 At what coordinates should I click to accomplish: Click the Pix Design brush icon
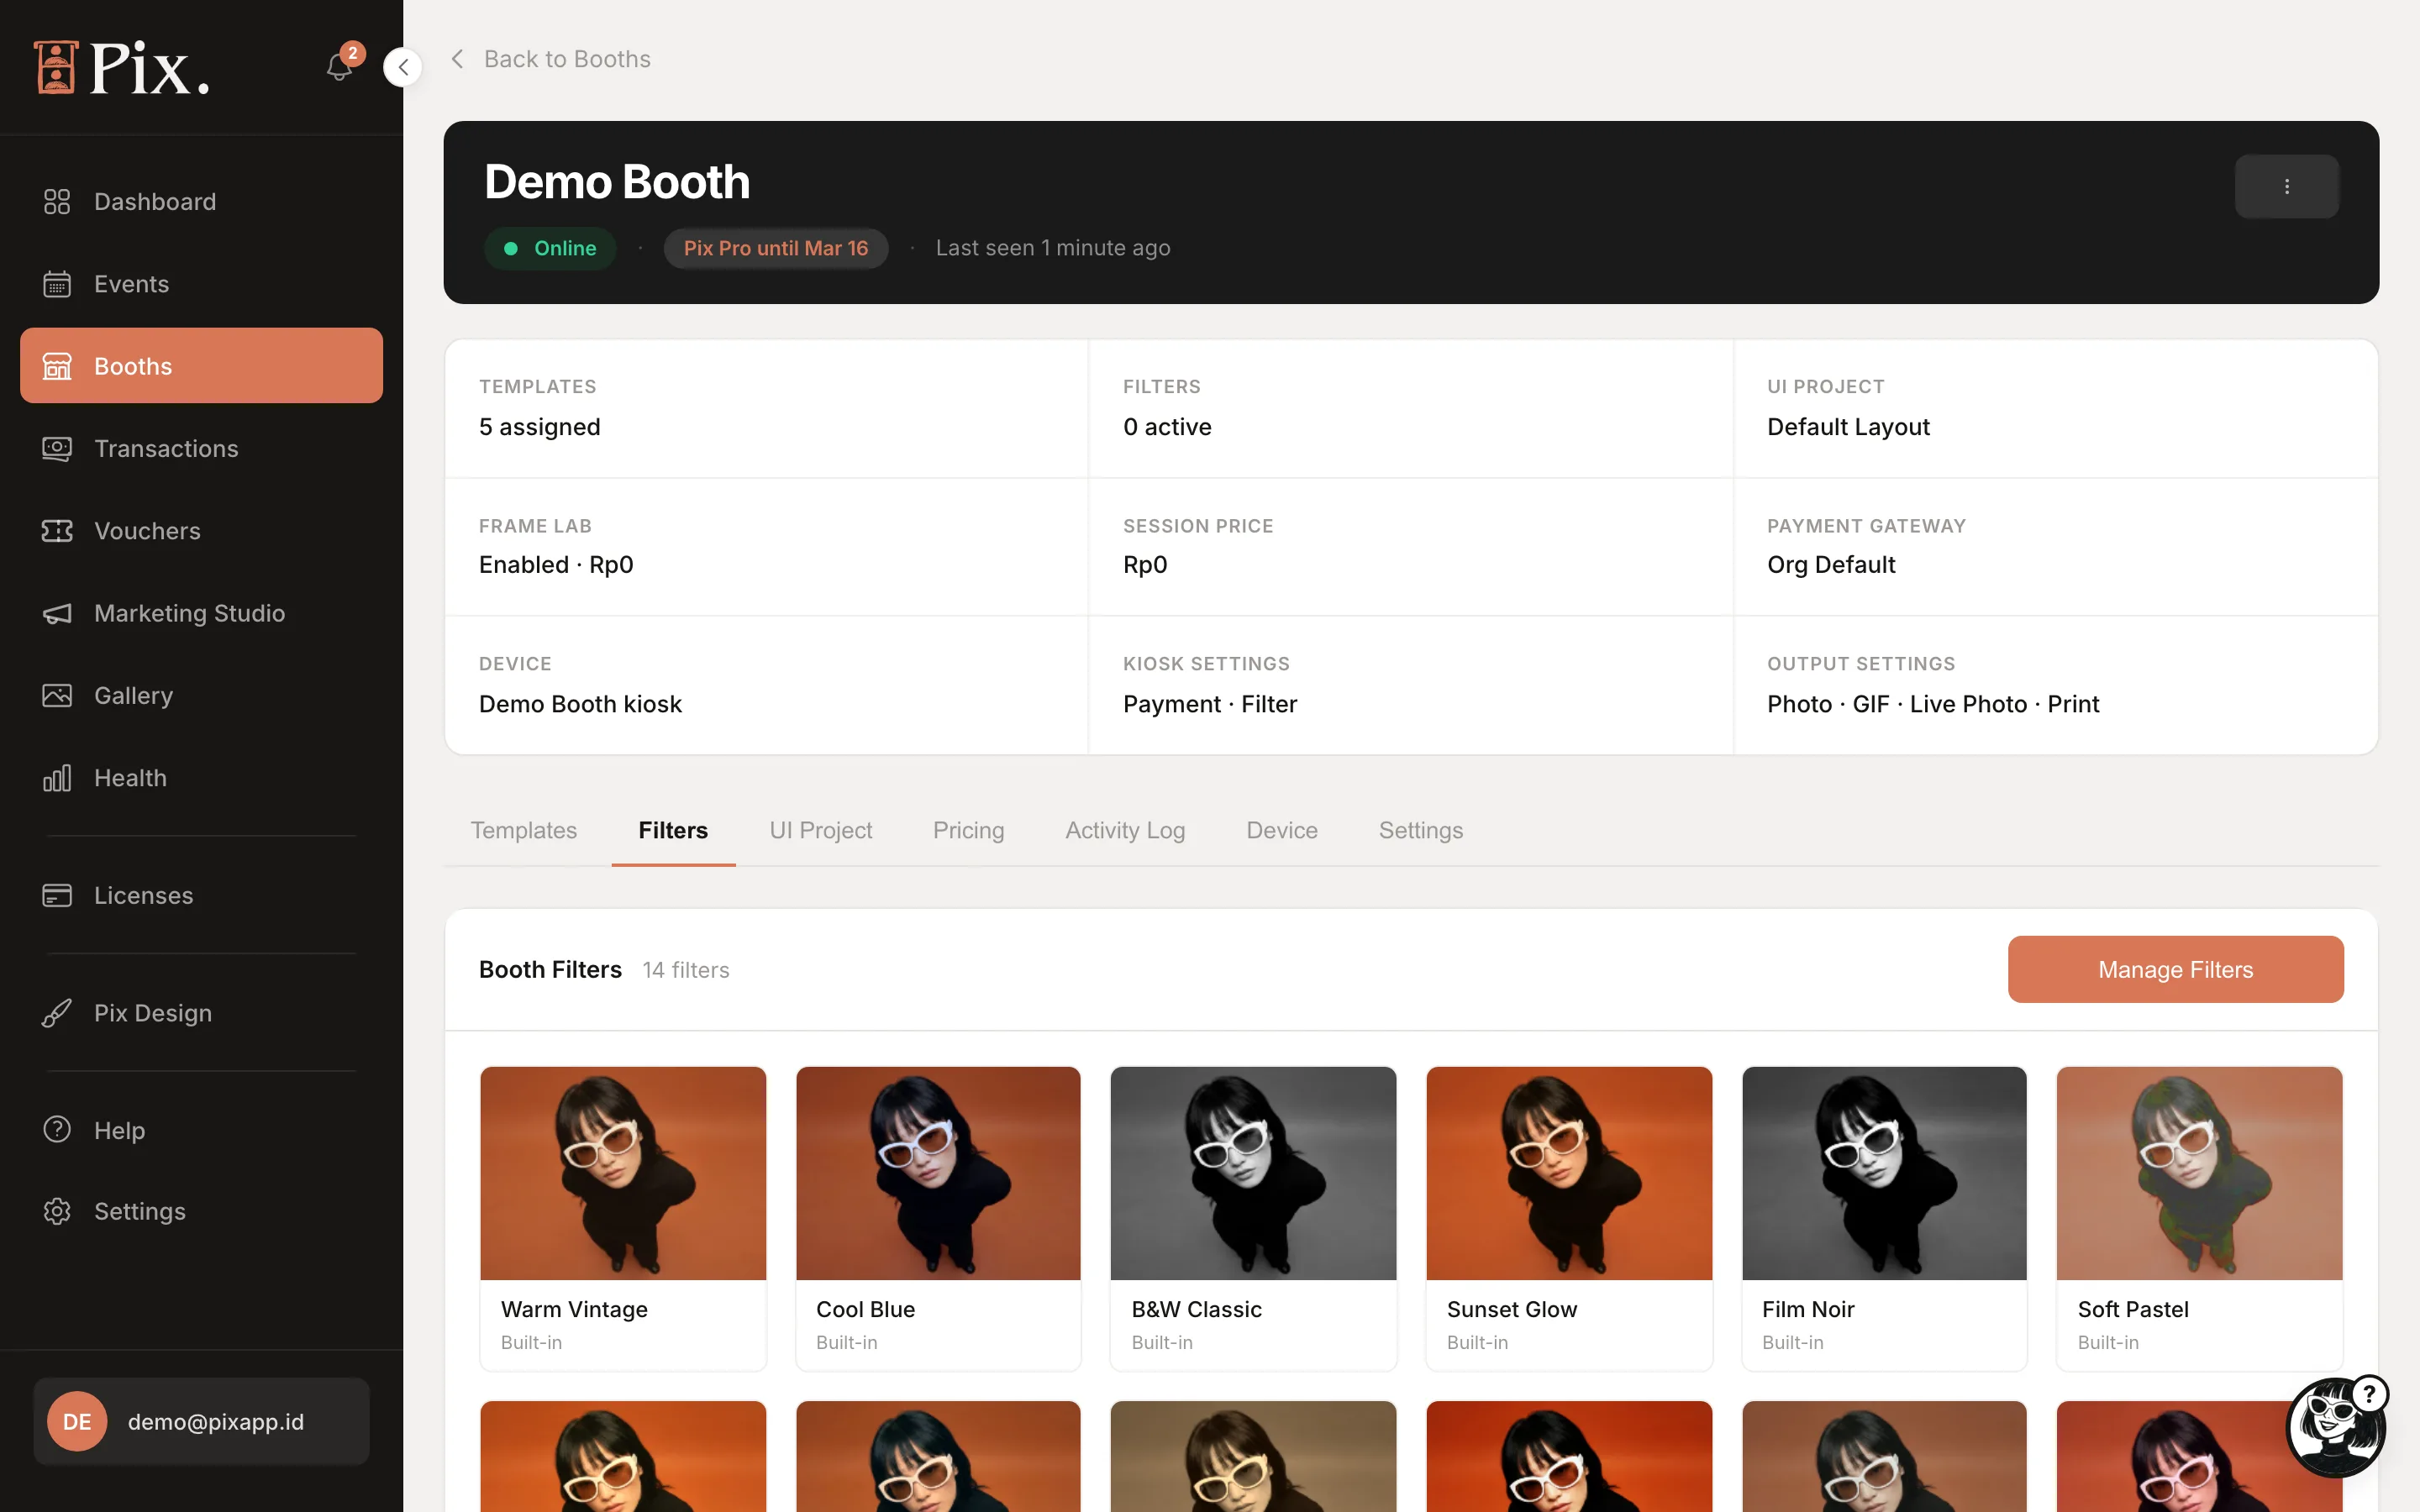(57, 1013)
